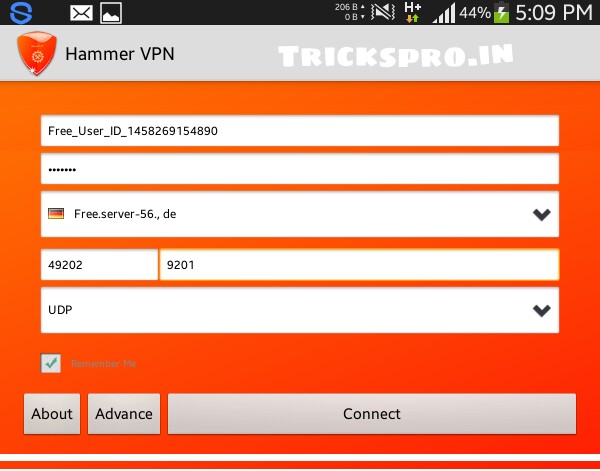Click the German flag icon in server field

pyautogui.click(x=56, y=213)
